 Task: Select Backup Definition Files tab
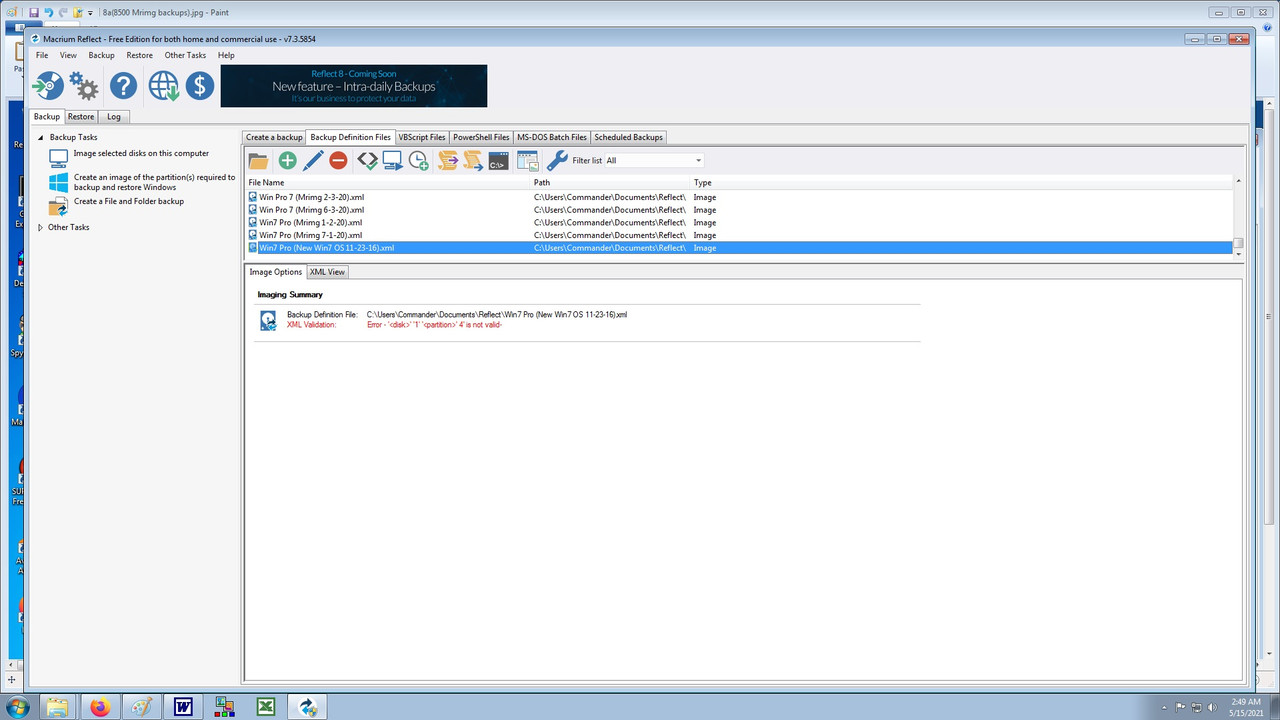click(350, 137)
